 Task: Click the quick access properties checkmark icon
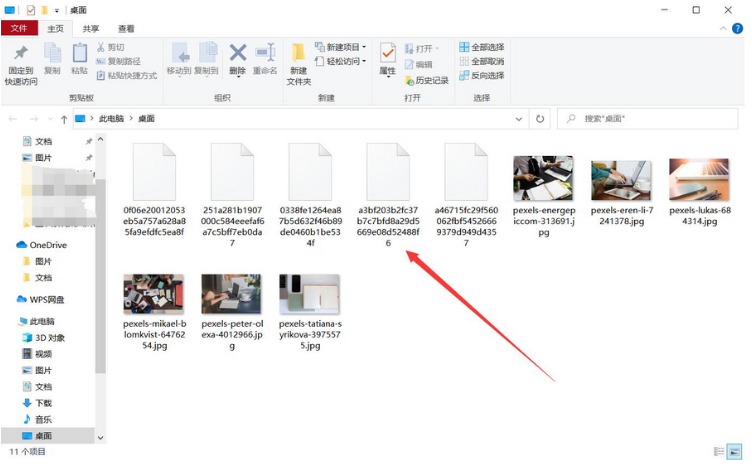click(31, 10)
